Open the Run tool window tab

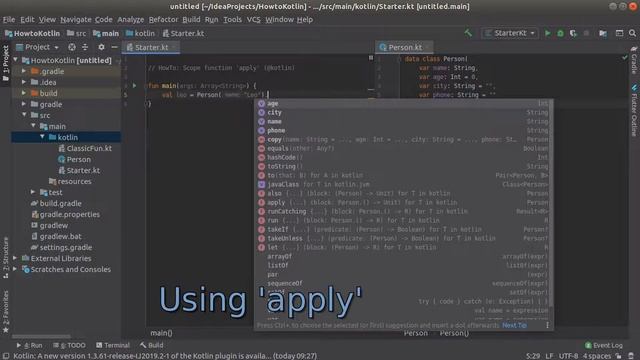coord(30,345)
